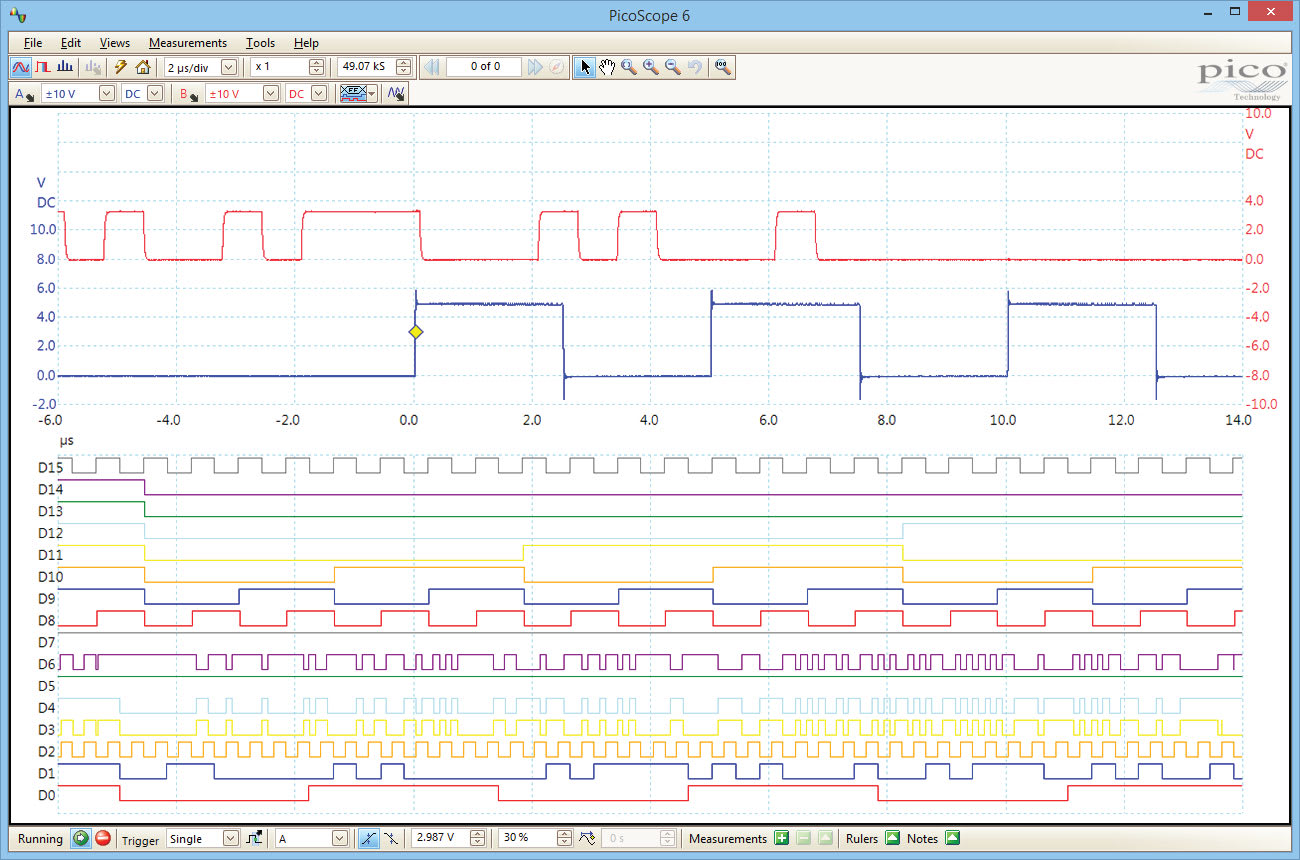Viewport: 1300px width, 860px height.
Task: Click the Undo Zoom icon
Action: pos(694,67)
